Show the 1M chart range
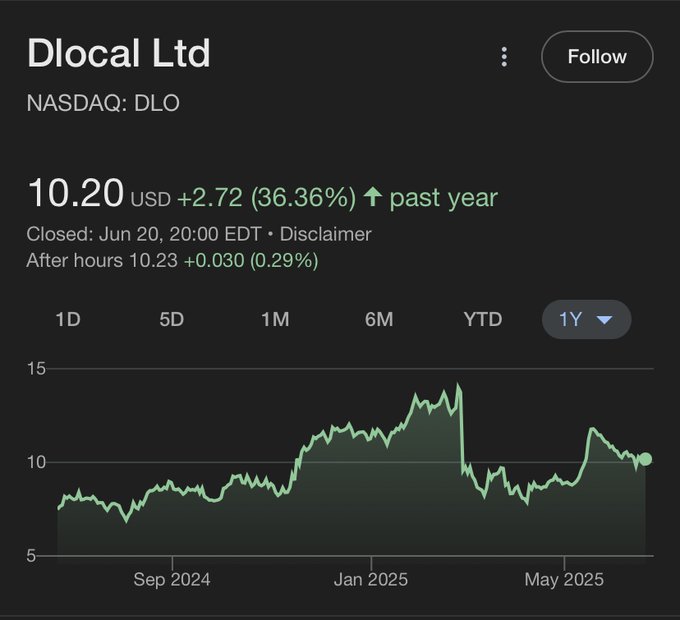Viewport: 680px width, 620px height. coord(275,320)
